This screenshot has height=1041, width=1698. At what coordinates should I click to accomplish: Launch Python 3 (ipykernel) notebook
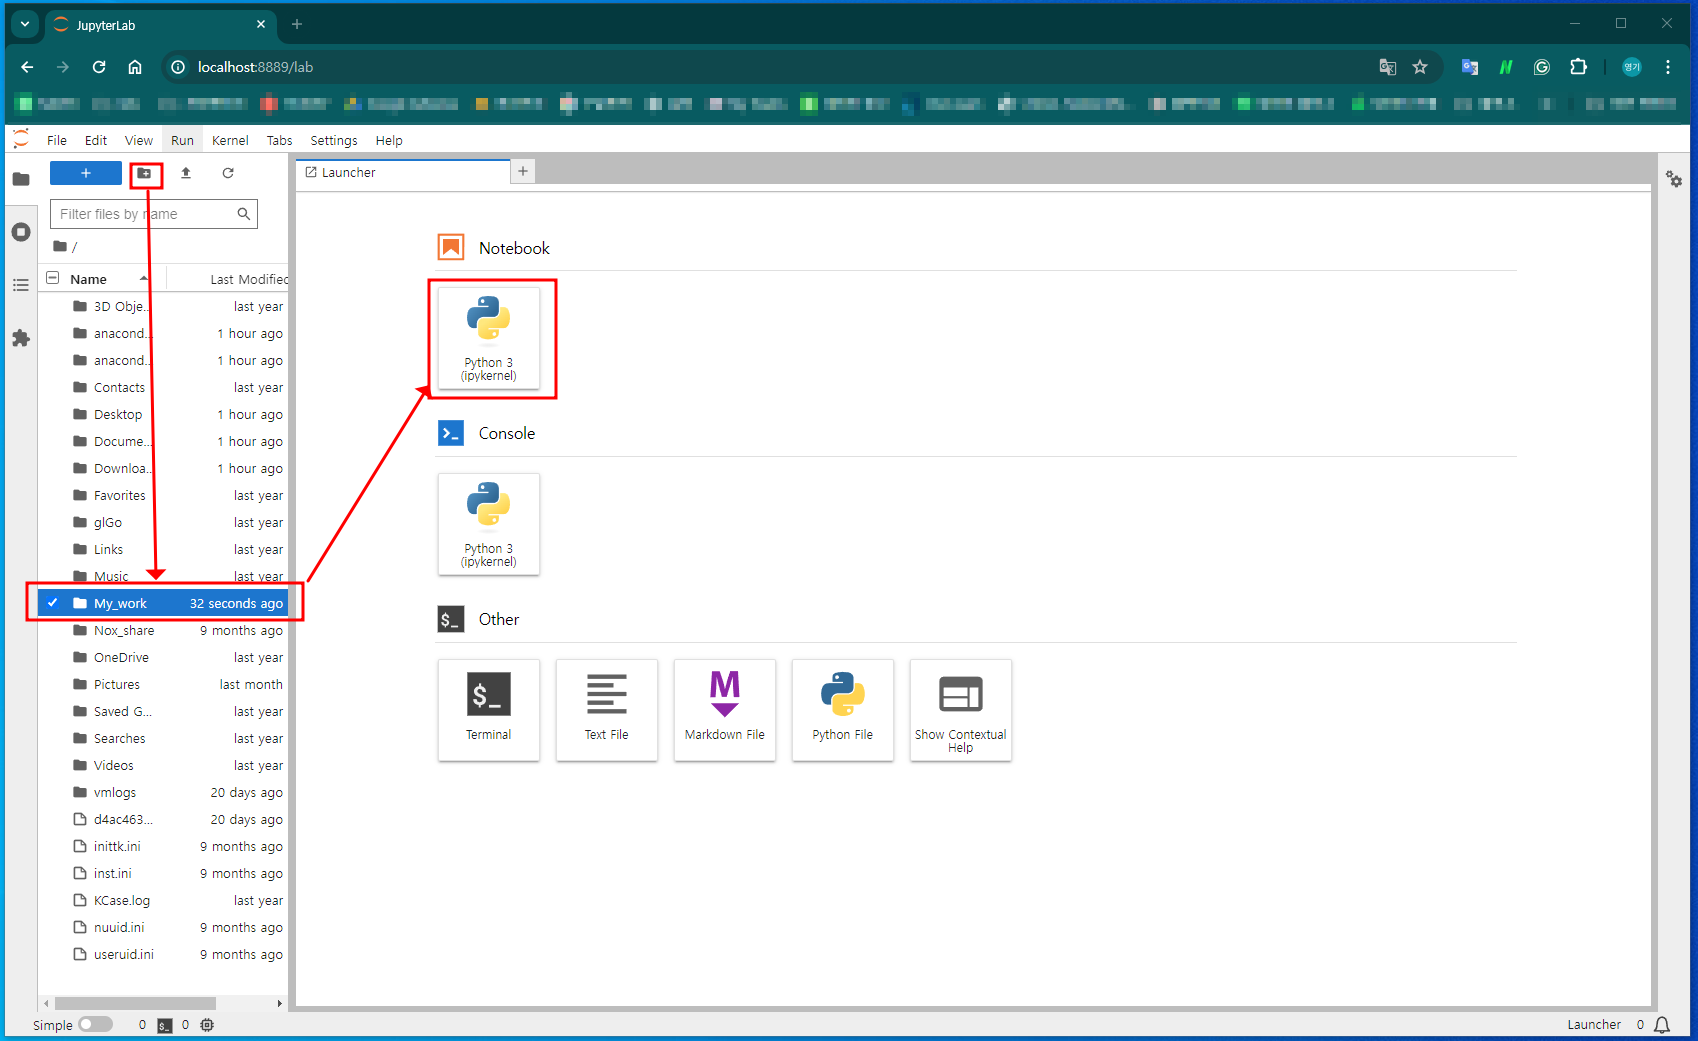point(489,338)
